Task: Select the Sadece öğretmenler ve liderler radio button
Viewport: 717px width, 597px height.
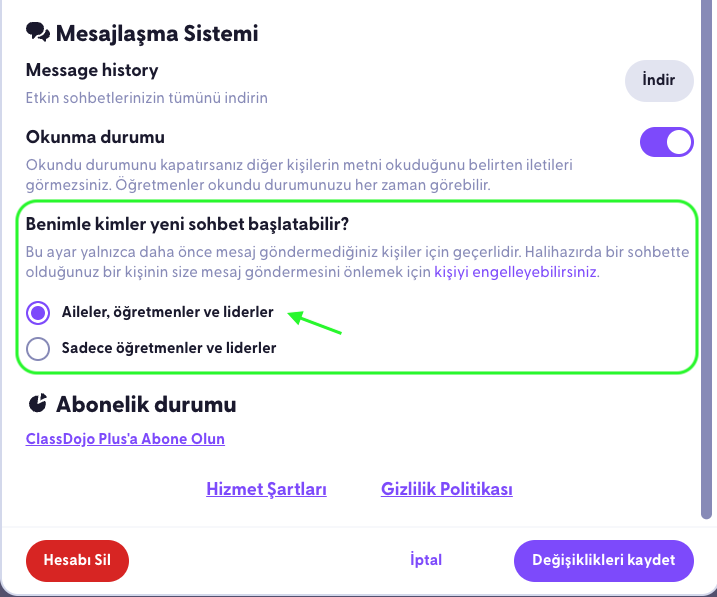Action: pyautogui.click(x=38, y=349)
